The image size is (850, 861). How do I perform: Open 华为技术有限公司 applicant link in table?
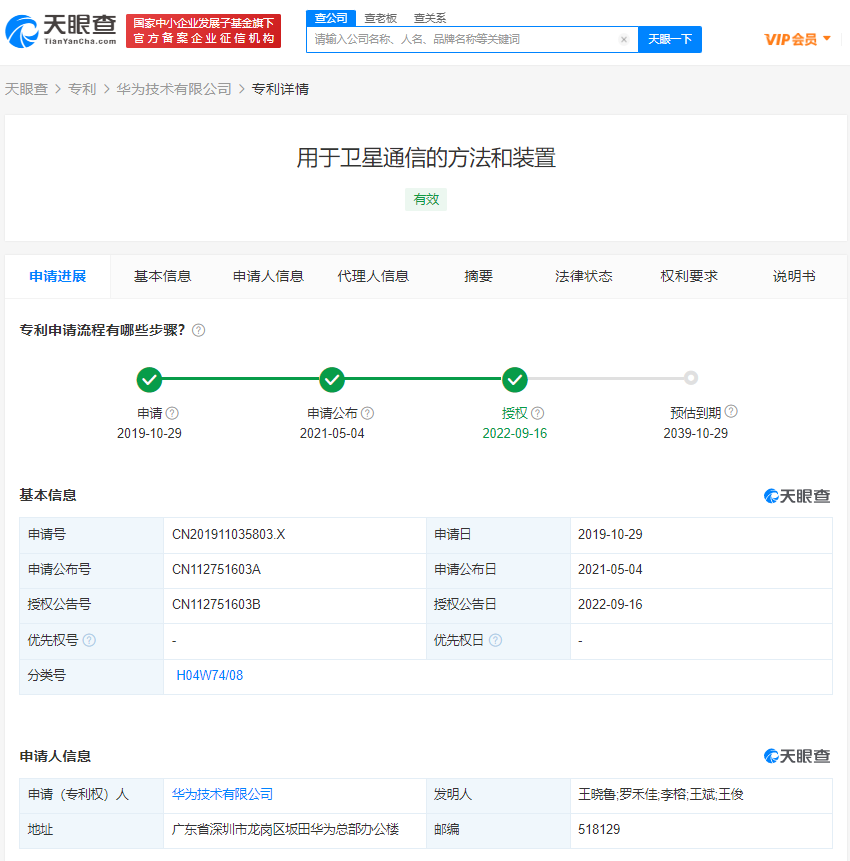222,794
